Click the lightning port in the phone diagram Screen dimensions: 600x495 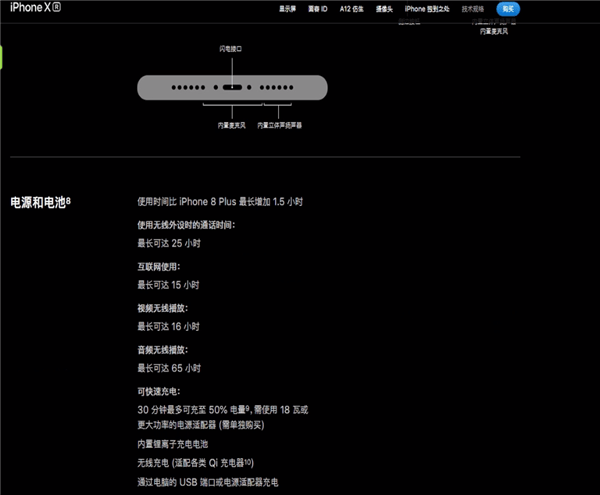click(232, 87)
